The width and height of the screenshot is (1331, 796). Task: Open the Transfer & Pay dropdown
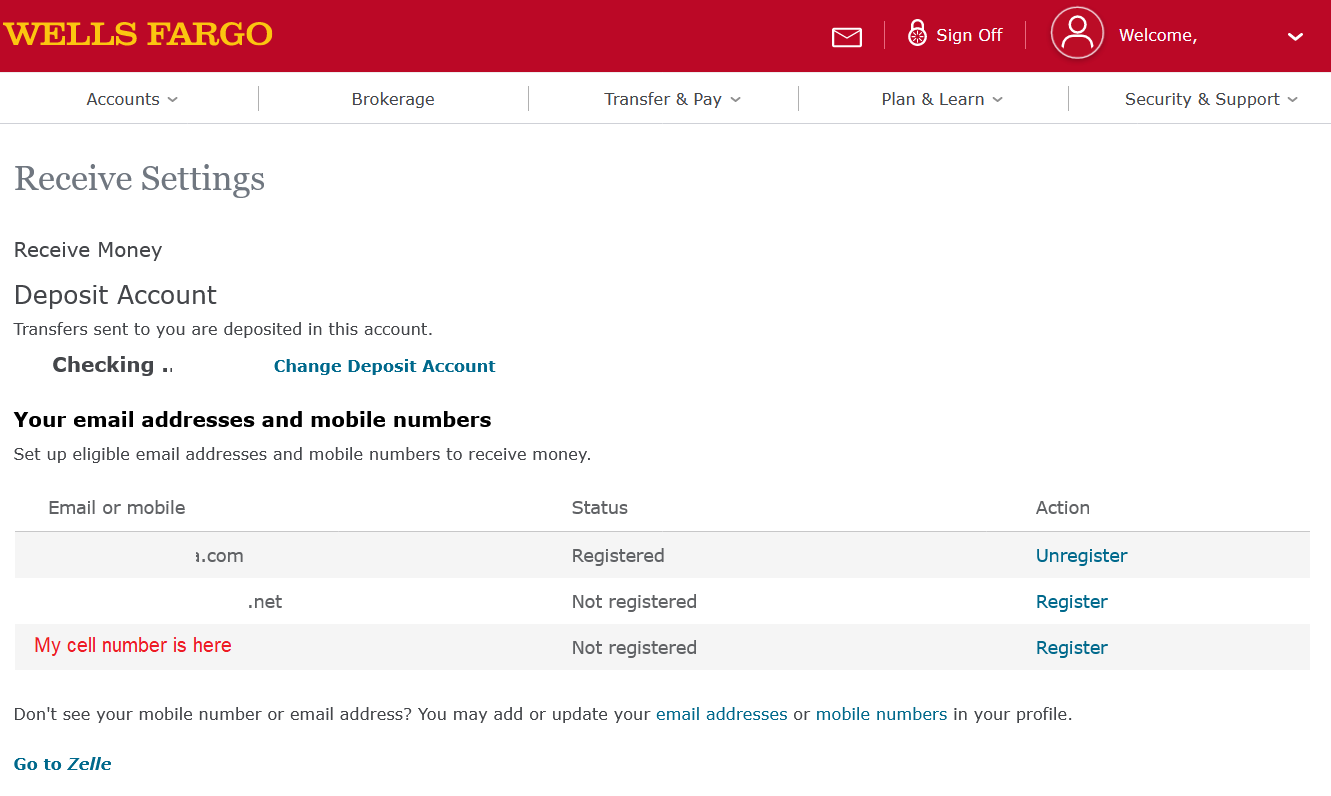tap(672, 99)
